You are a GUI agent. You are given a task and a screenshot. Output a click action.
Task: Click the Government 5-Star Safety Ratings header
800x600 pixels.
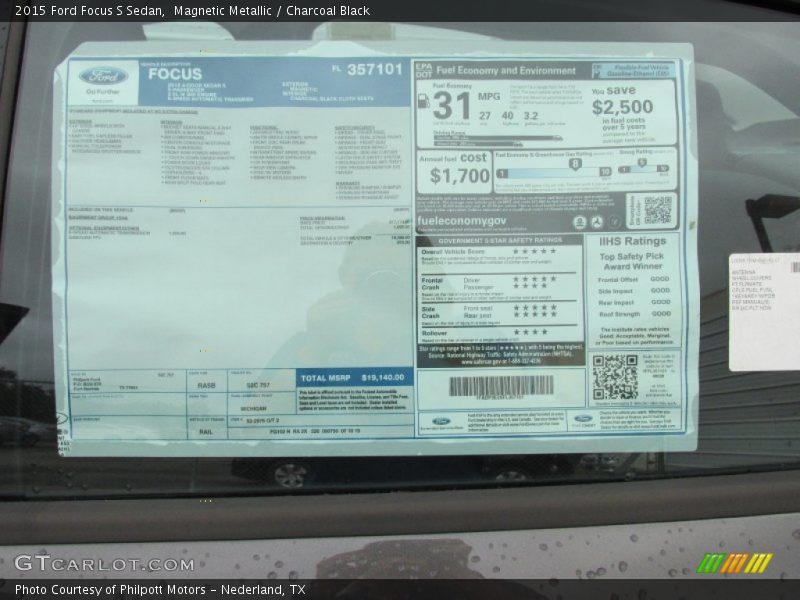click(499, 240)
